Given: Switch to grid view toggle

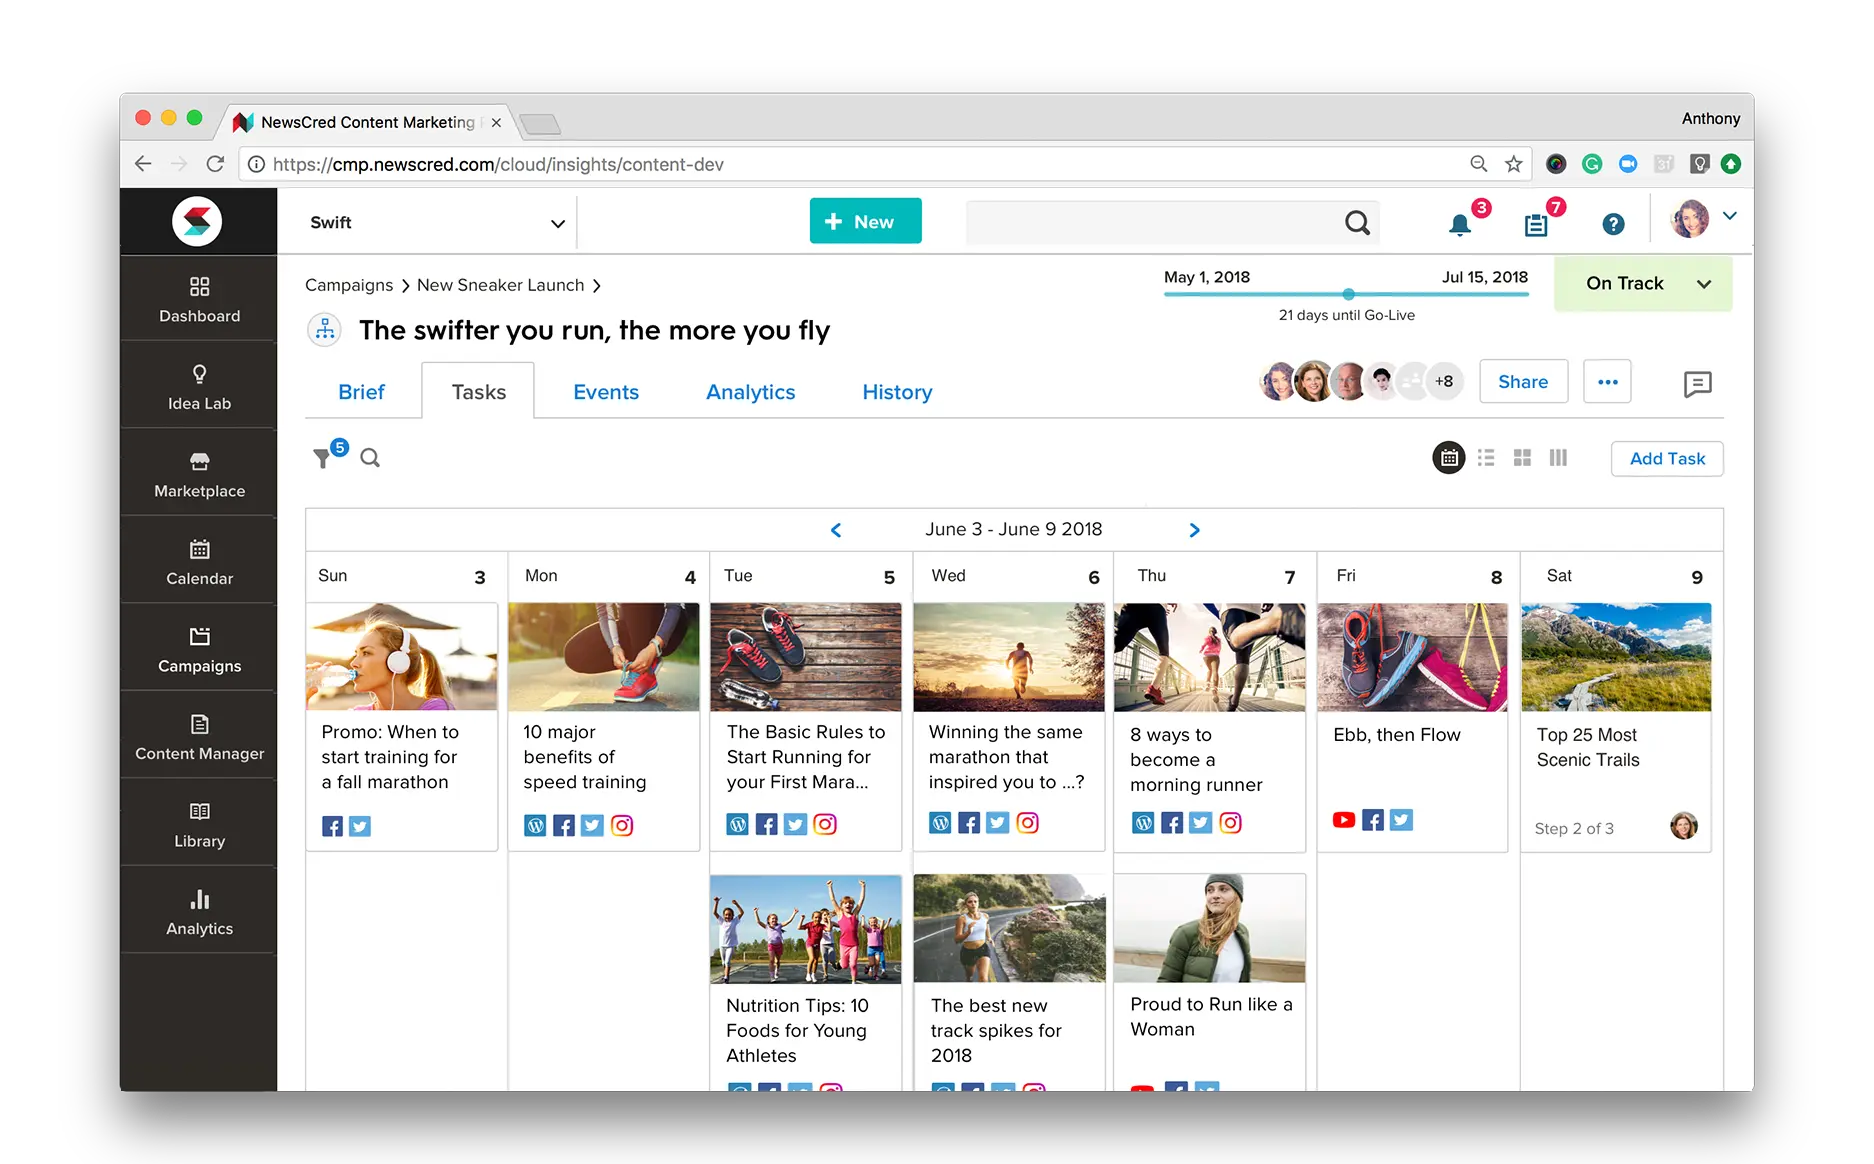Looking at the screenshot, I should (1522, 458).
